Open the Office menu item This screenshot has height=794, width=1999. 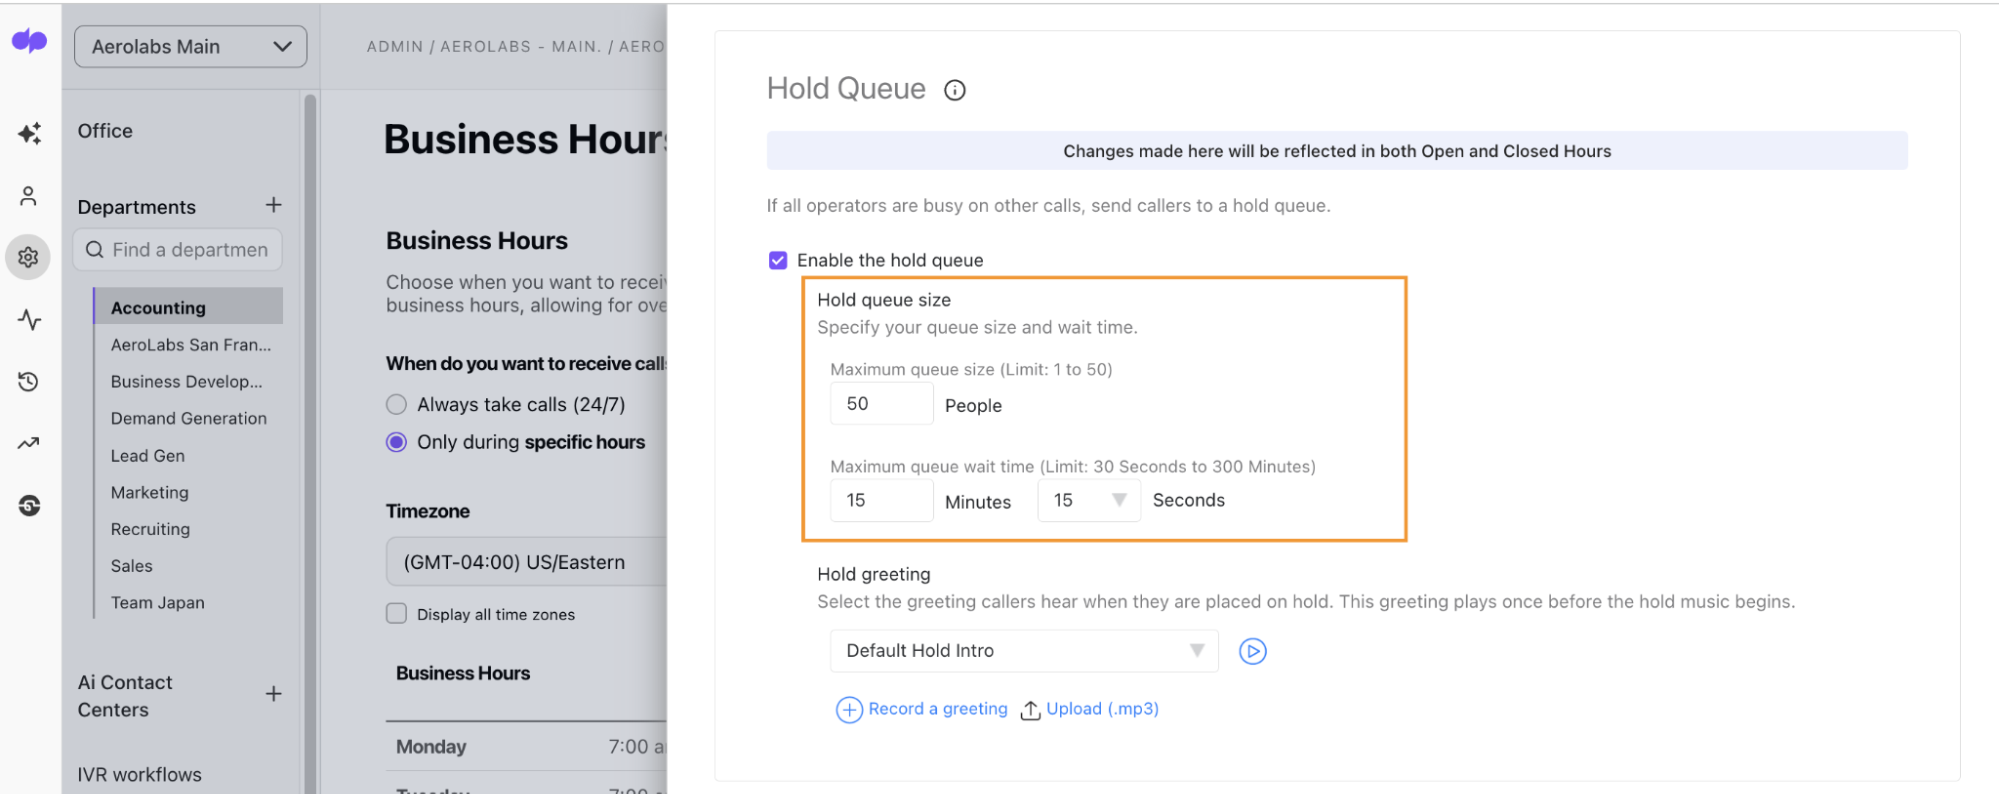105,131
